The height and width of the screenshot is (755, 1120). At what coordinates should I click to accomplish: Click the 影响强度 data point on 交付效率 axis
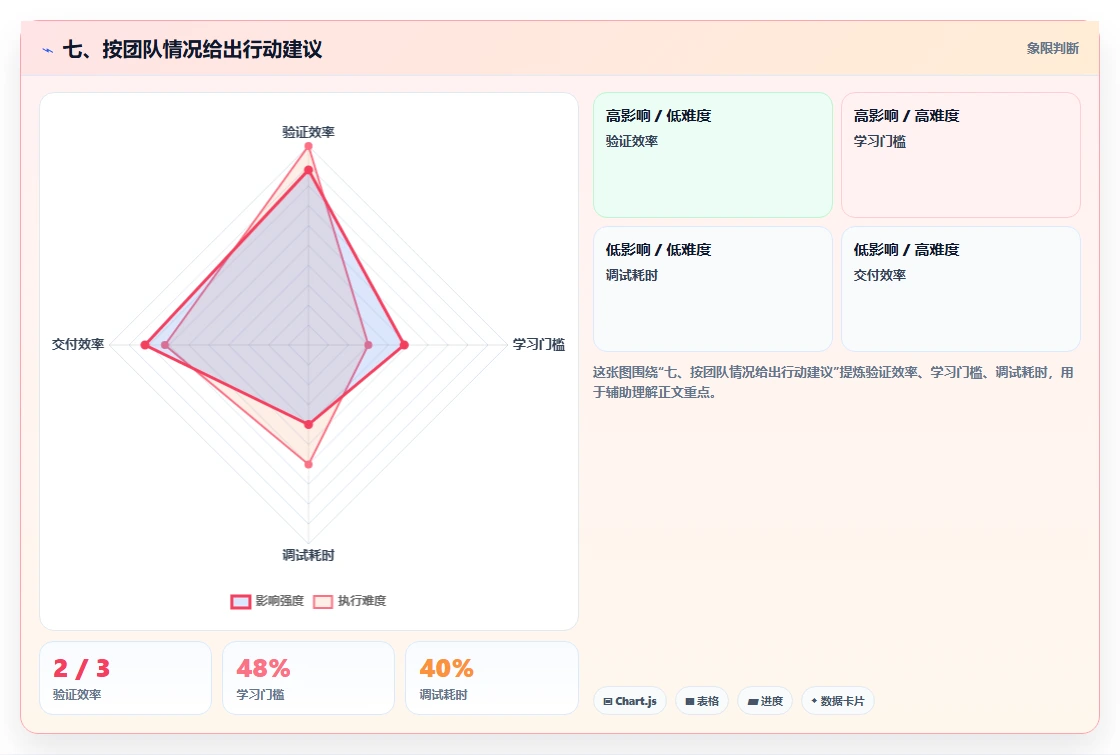pos(145,345)
